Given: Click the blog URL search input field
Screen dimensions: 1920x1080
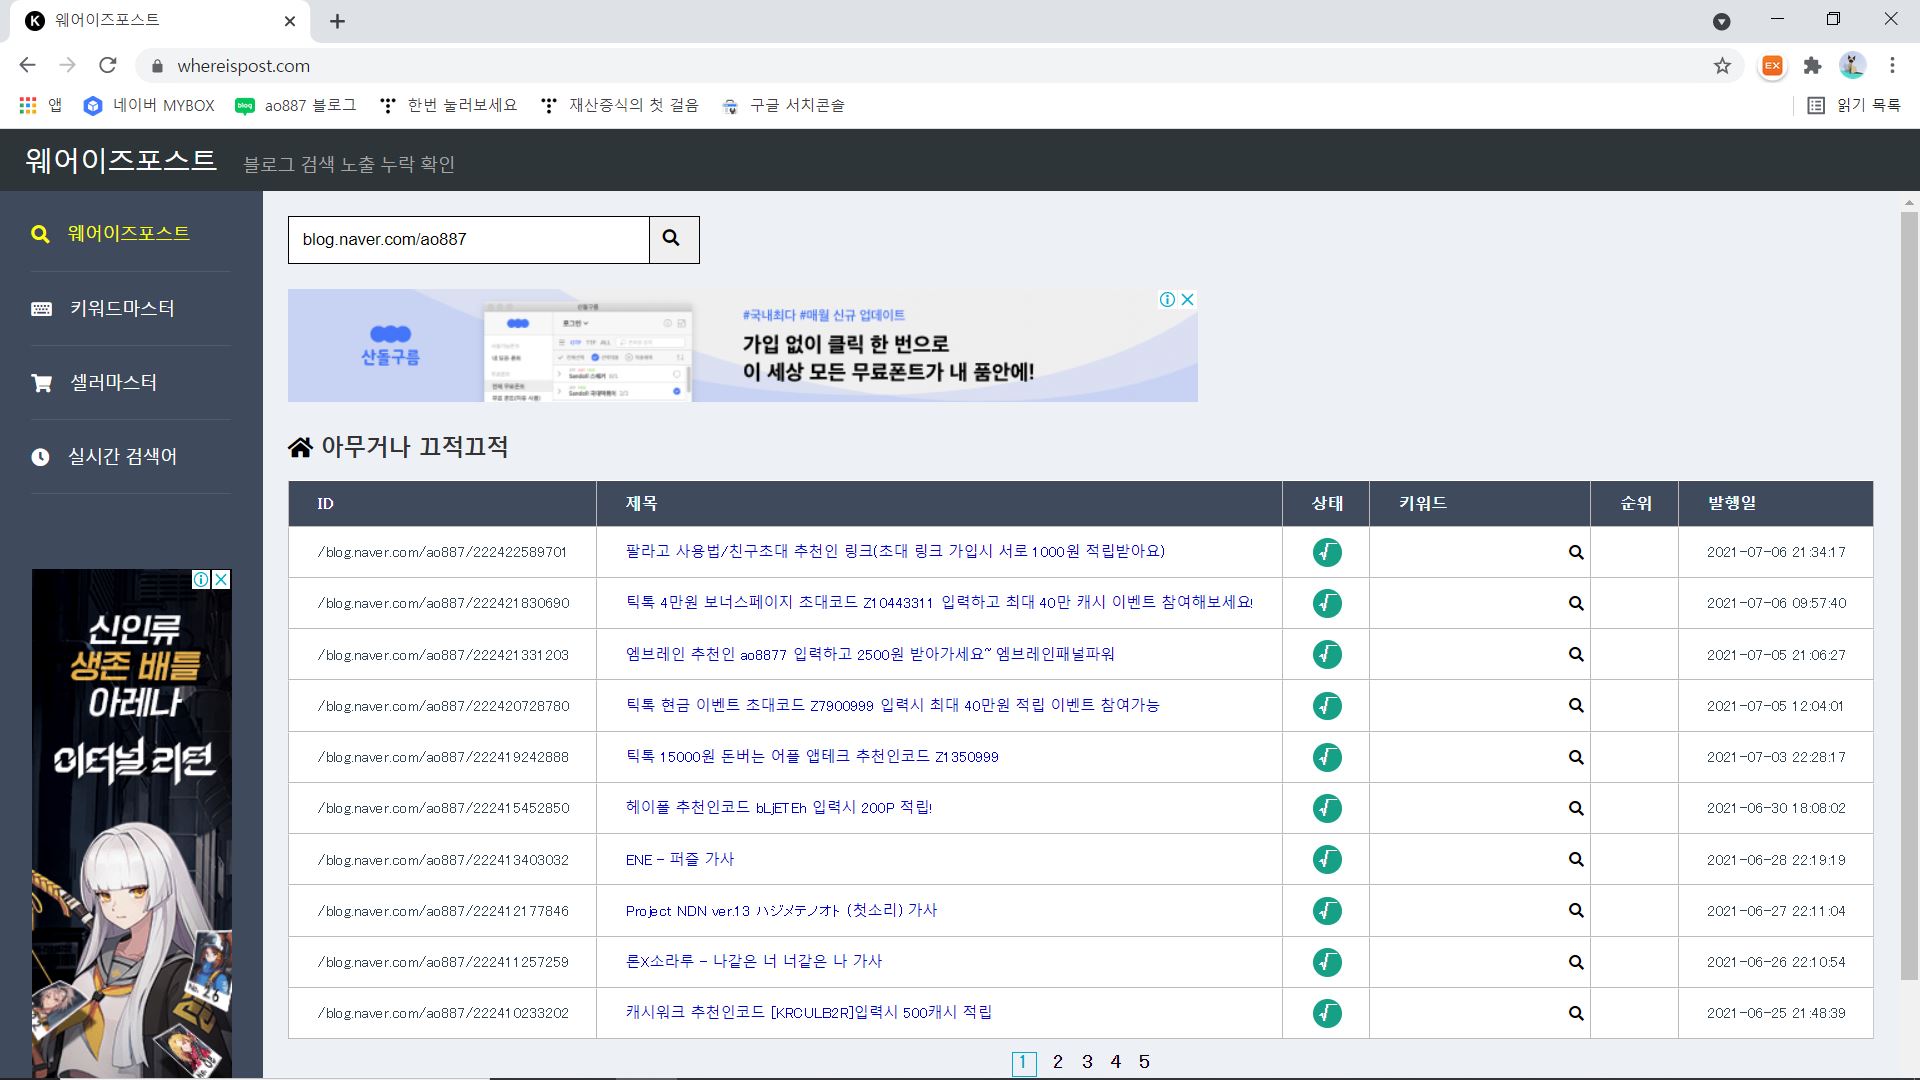Looking at the screenshot, I should 469,240.
